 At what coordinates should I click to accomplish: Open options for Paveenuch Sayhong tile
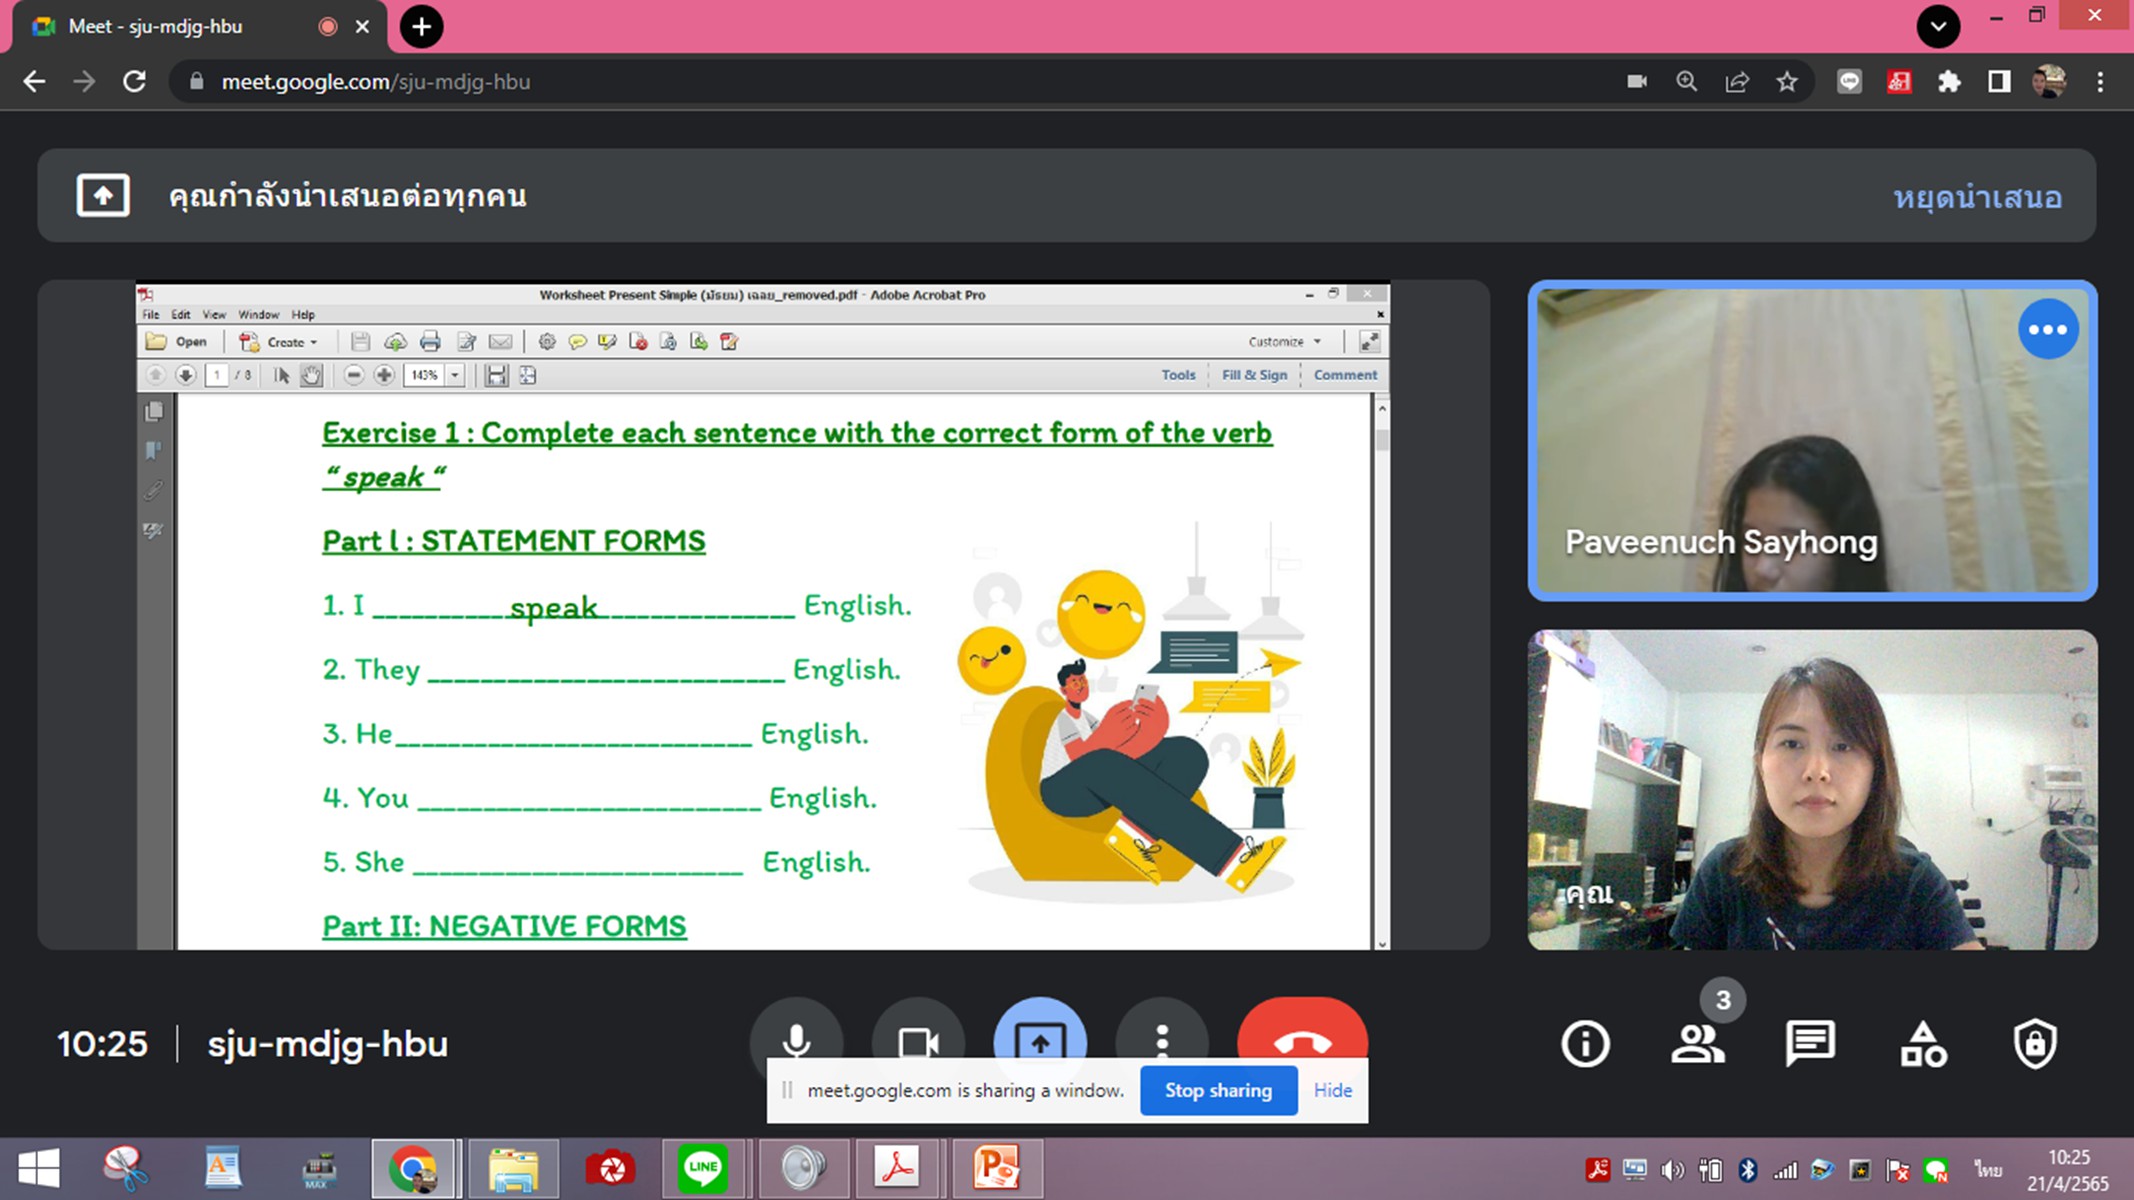(2047, 329)
